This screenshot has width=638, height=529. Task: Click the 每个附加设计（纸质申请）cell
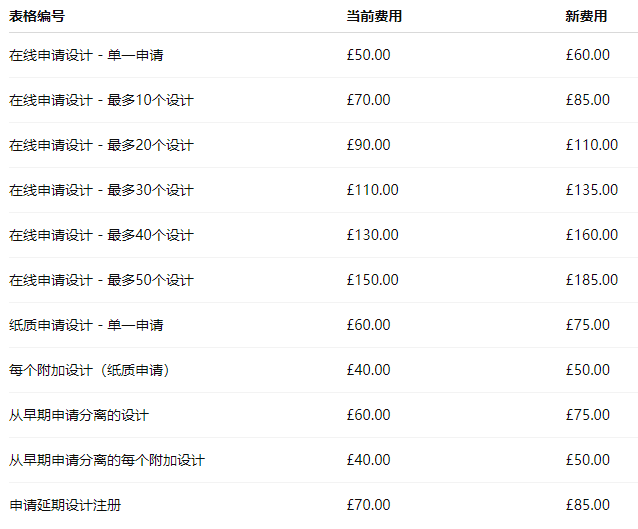[x=92, y=370]
